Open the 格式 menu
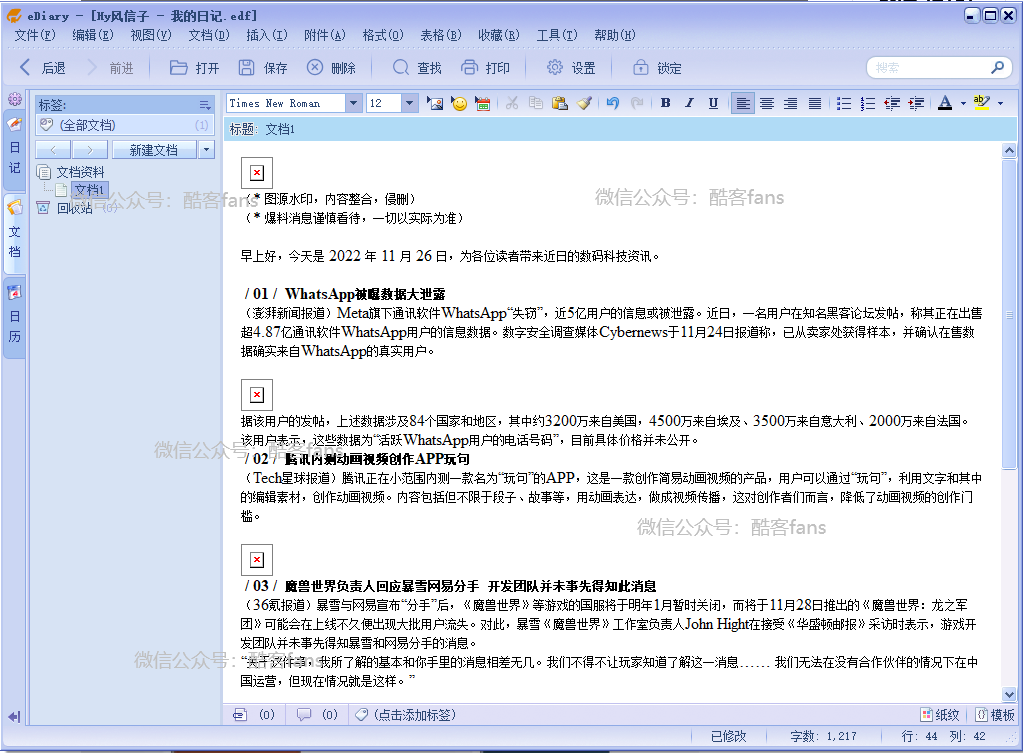The image size is (1023, 753). 383,35
